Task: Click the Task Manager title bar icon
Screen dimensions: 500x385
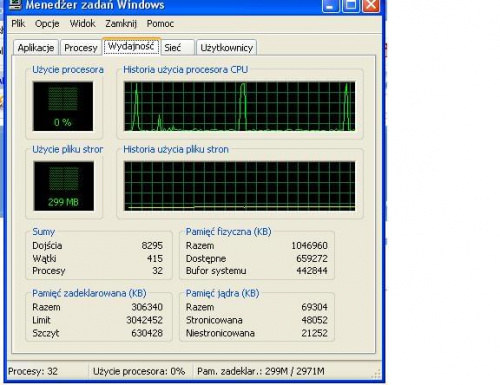Action: (14, 4)
